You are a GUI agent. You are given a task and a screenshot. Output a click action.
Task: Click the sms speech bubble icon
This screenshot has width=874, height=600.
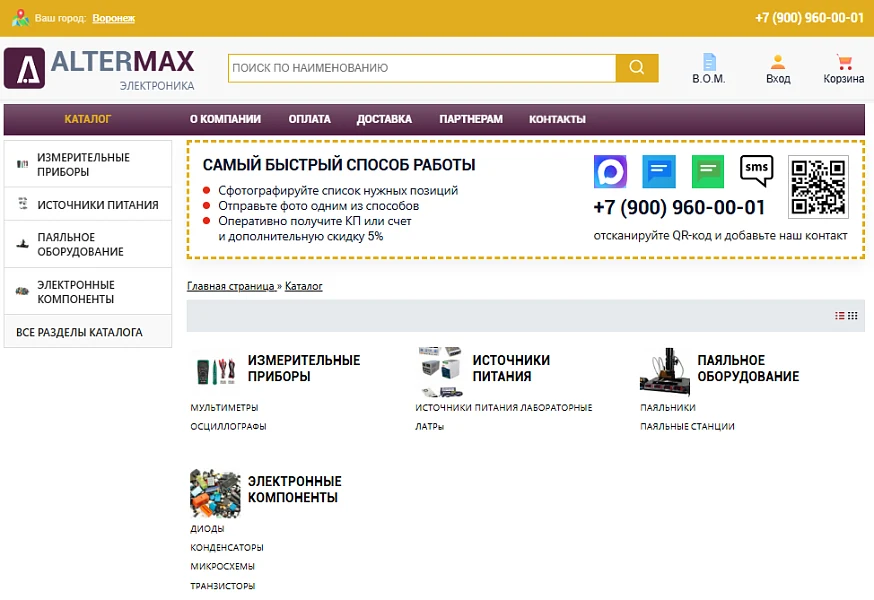[756, 171]
